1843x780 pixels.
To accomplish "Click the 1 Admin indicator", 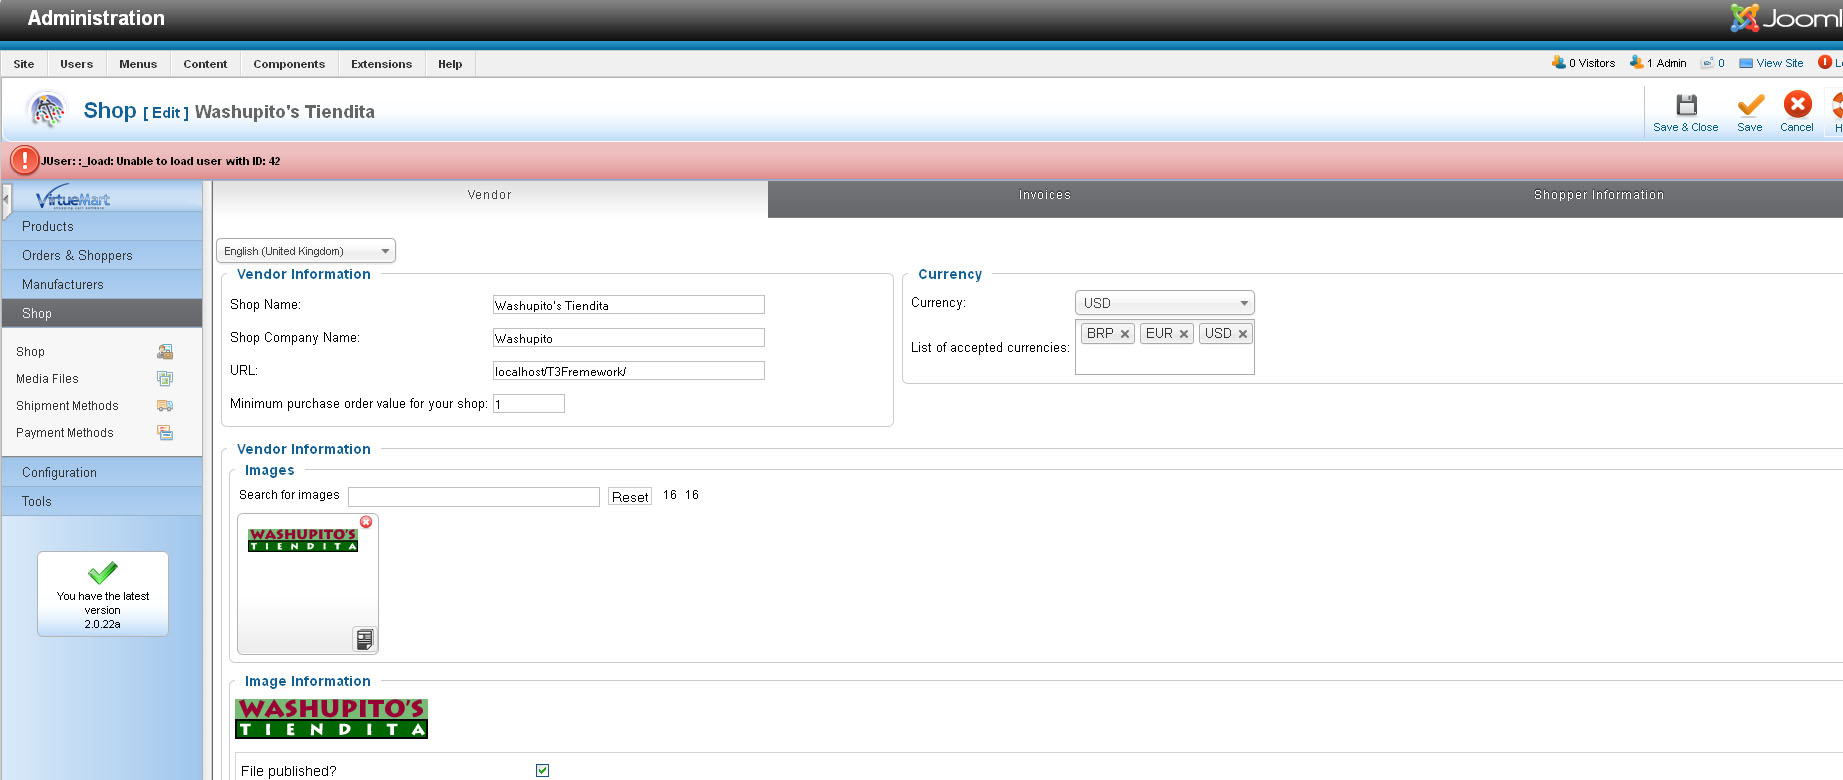I will (1658, 63).
